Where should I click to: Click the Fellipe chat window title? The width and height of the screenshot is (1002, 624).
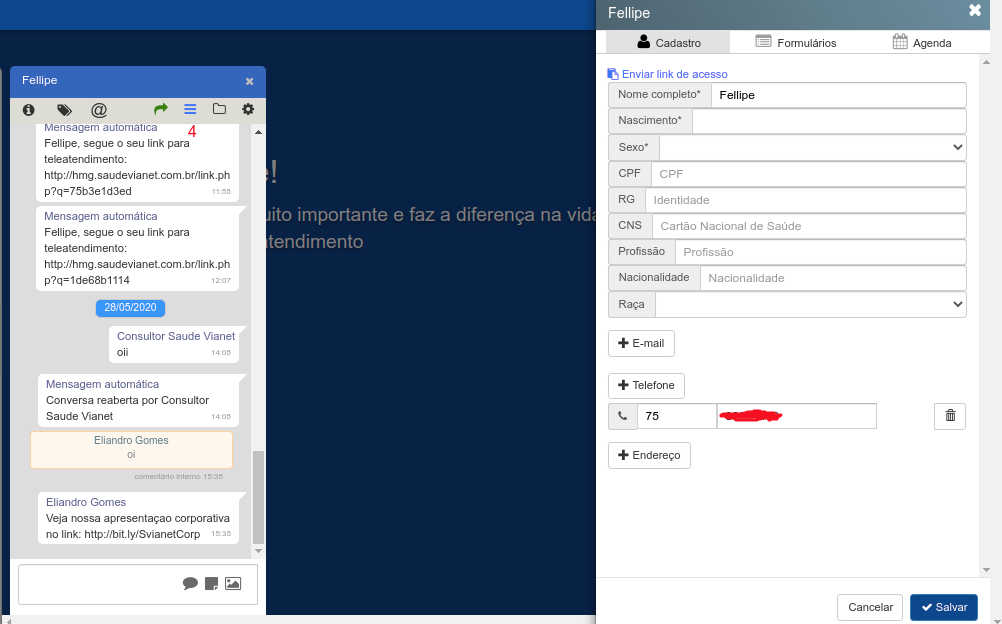[40, 80]
